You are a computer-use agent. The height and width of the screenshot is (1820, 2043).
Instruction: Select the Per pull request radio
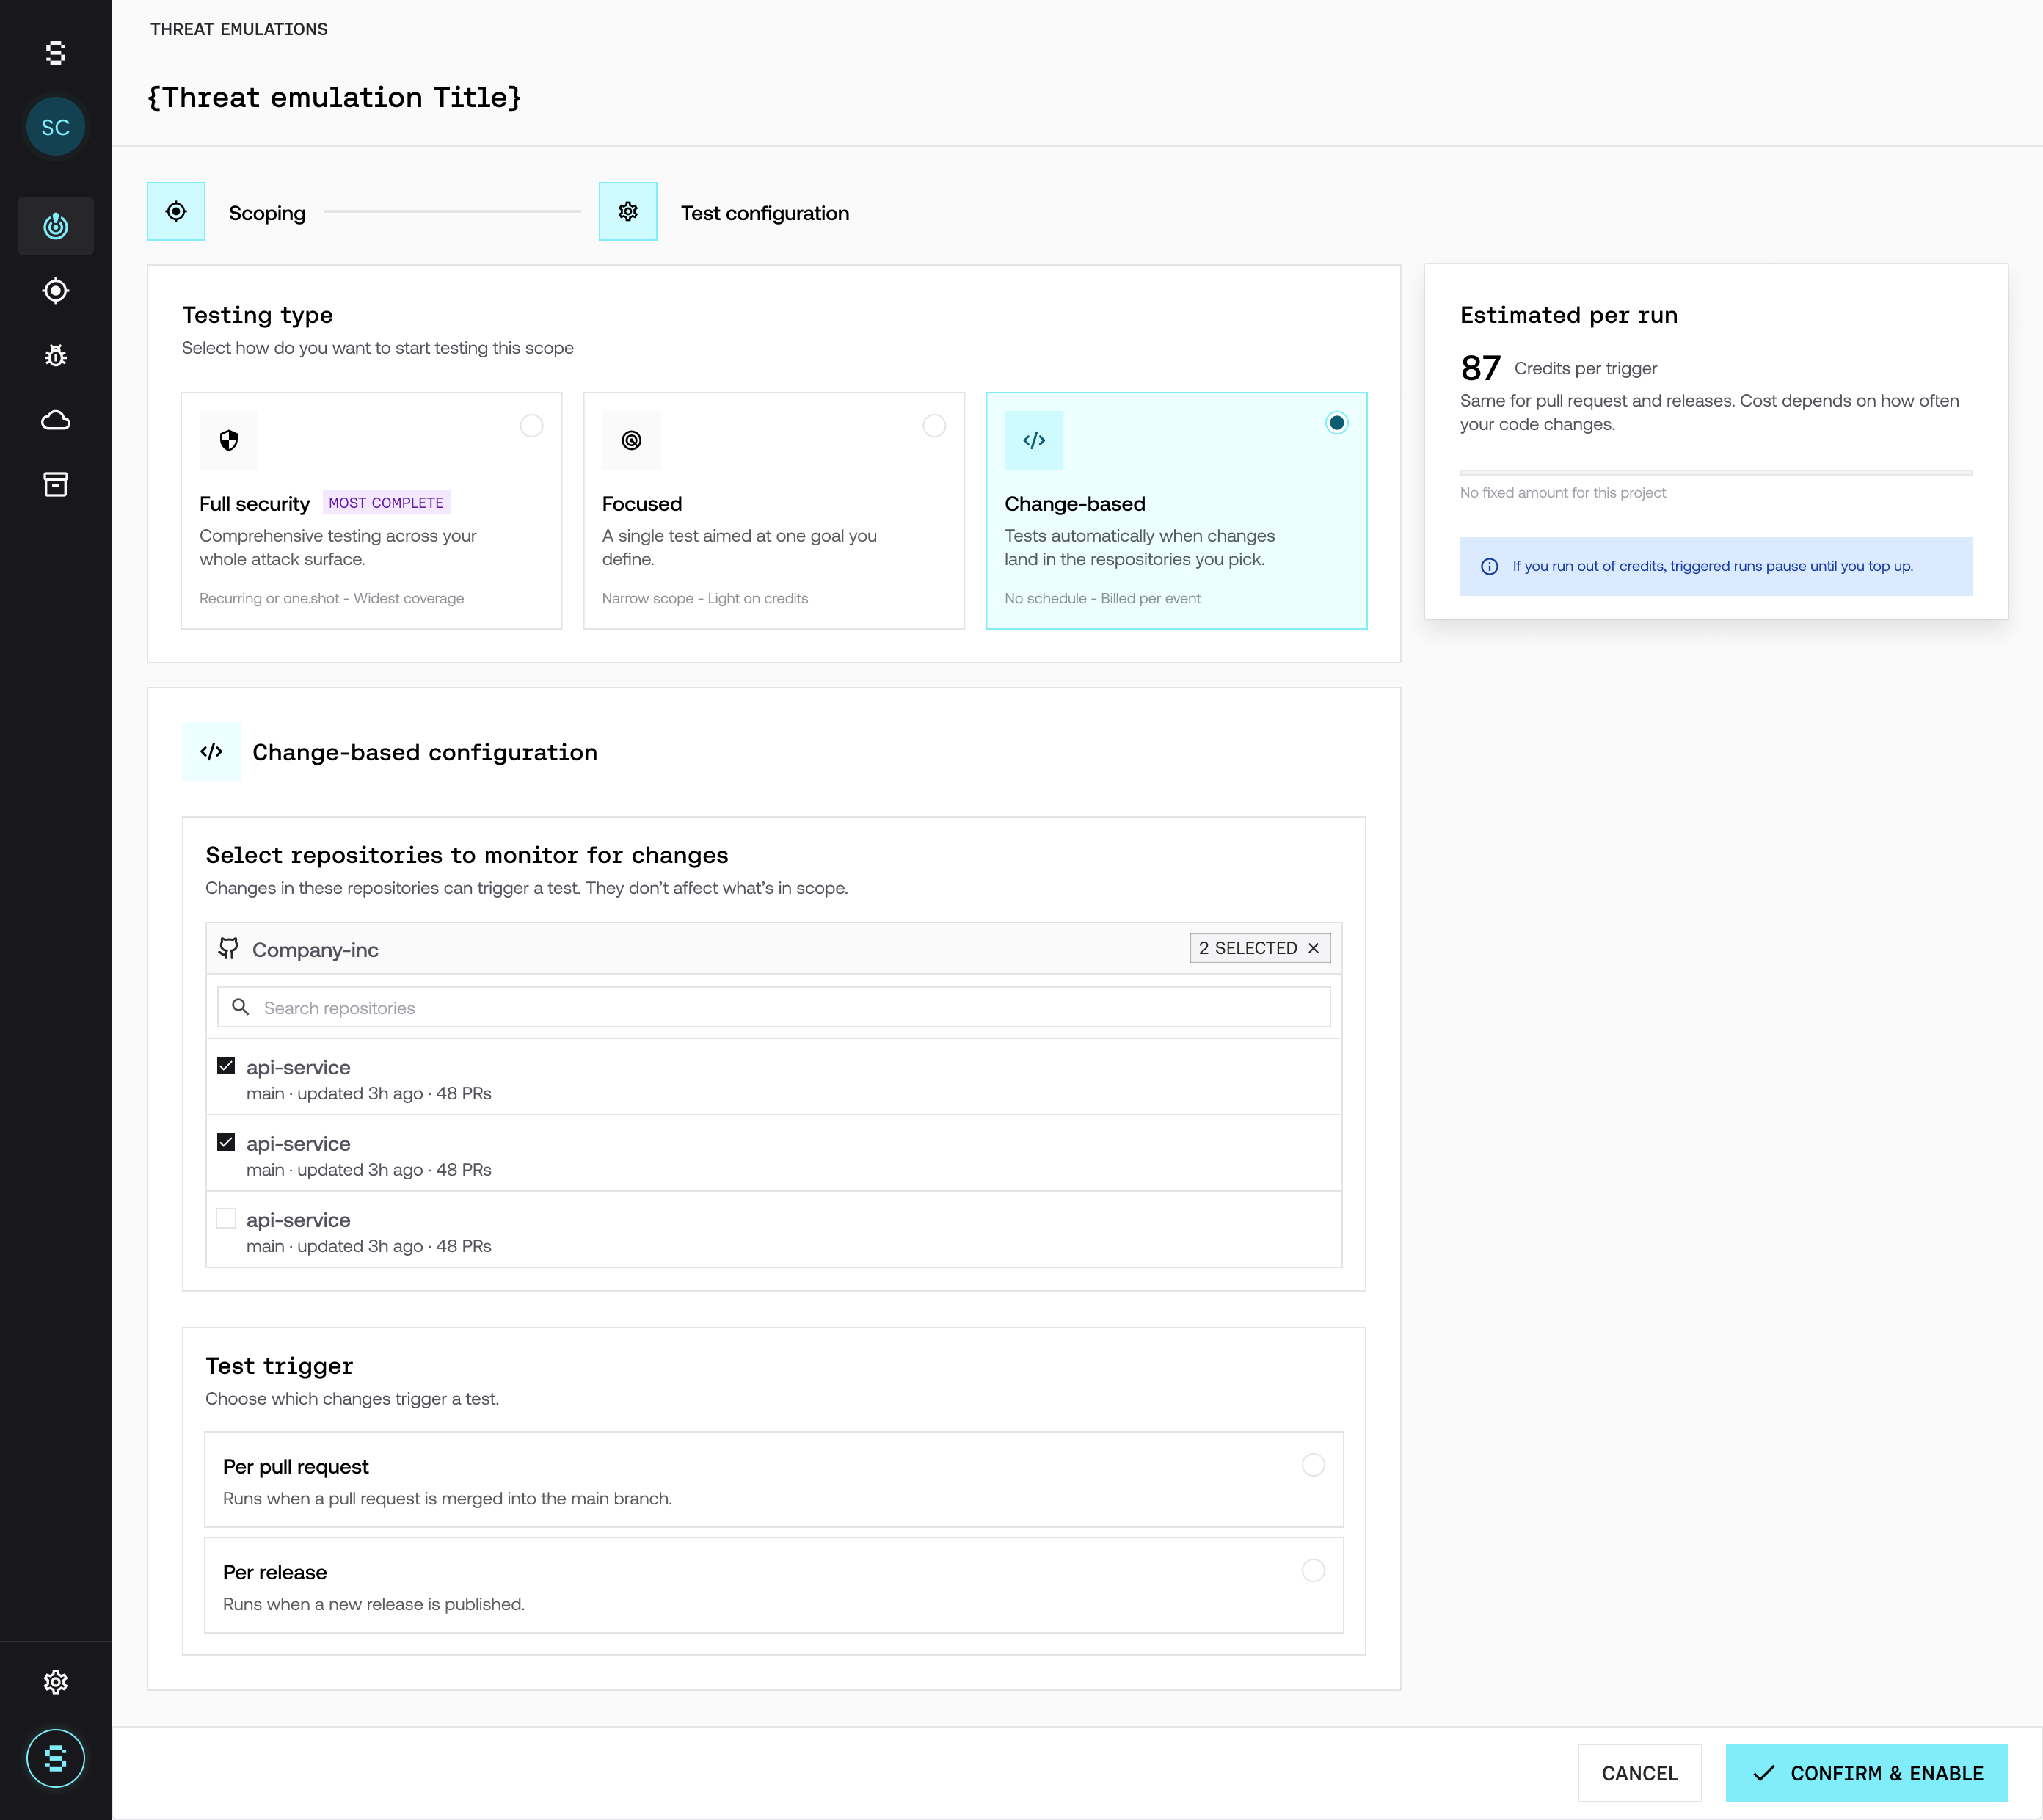tap(1313, 1465)
